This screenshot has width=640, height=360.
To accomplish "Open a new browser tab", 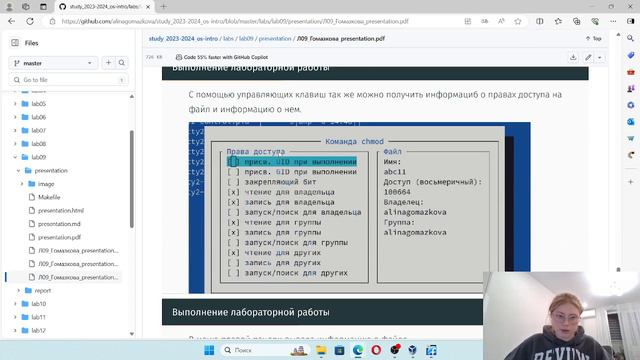I will click(x=163, y=7).
